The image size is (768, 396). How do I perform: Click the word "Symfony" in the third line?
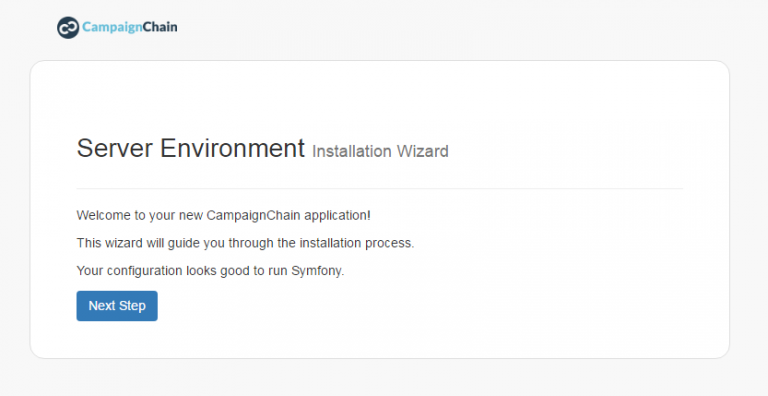tap(316, 271)
